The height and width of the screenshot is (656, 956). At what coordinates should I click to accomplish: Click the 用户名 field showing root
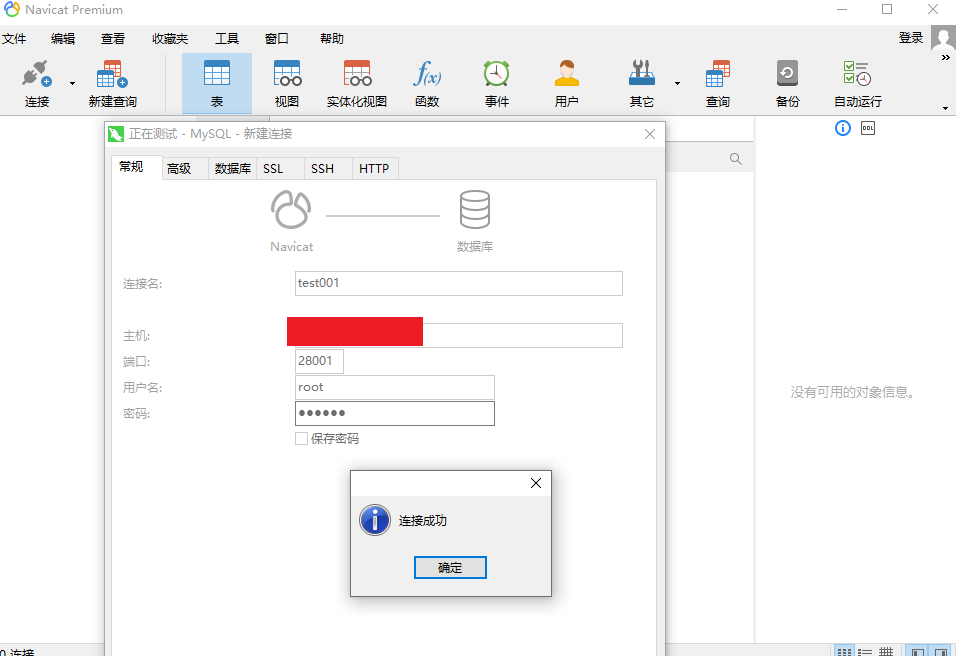click(x=394, y=387)
